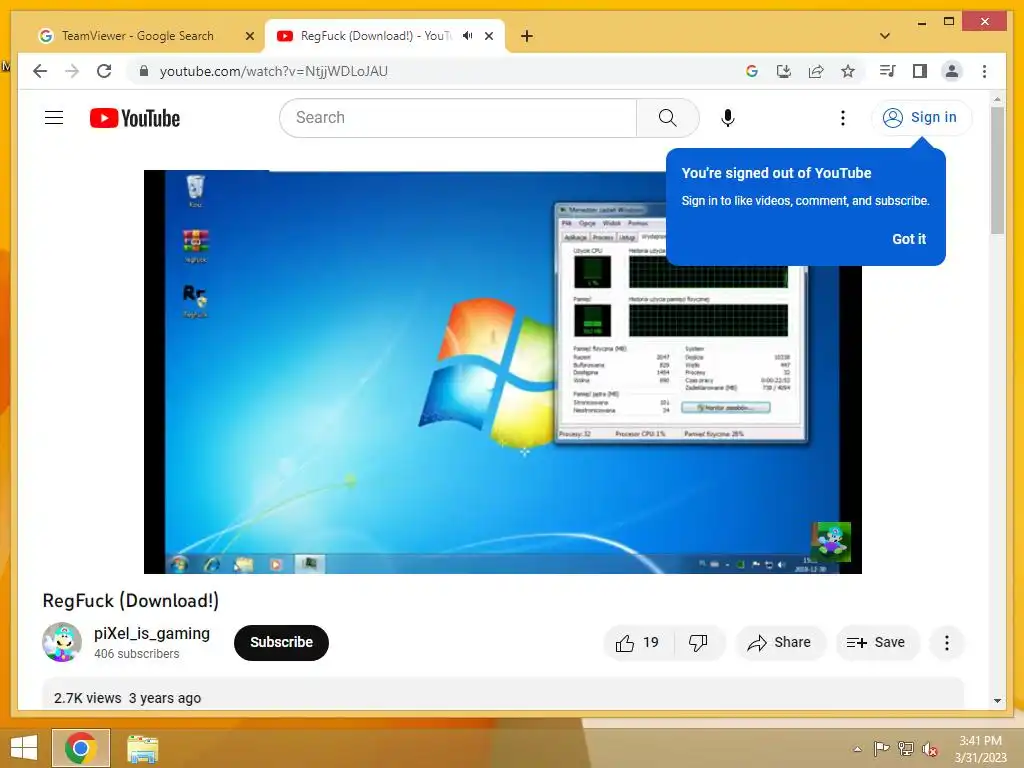Screen dimensions: 1024x768
Task: Switch to TeamViewer Google Search tab
Action: pos(138,36)
